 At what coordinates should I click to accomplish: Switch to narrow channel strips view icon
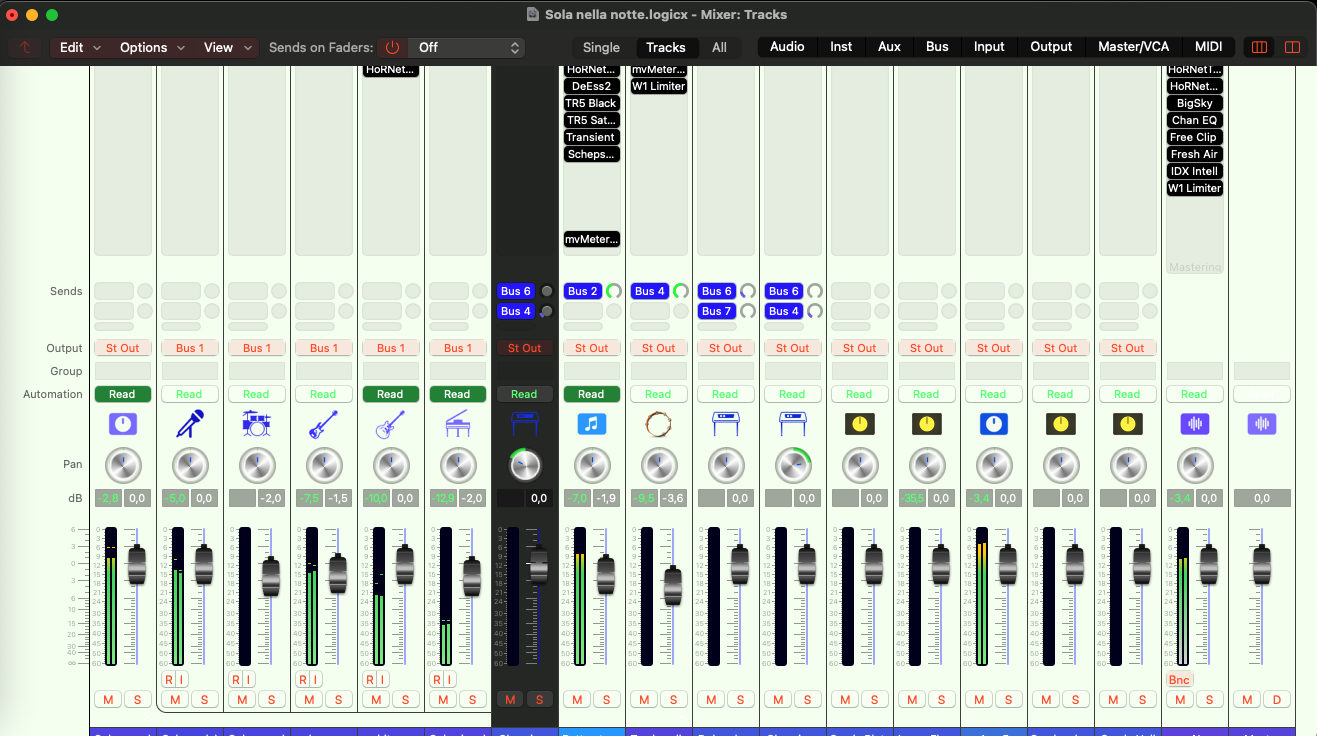tap(1259, 47)
